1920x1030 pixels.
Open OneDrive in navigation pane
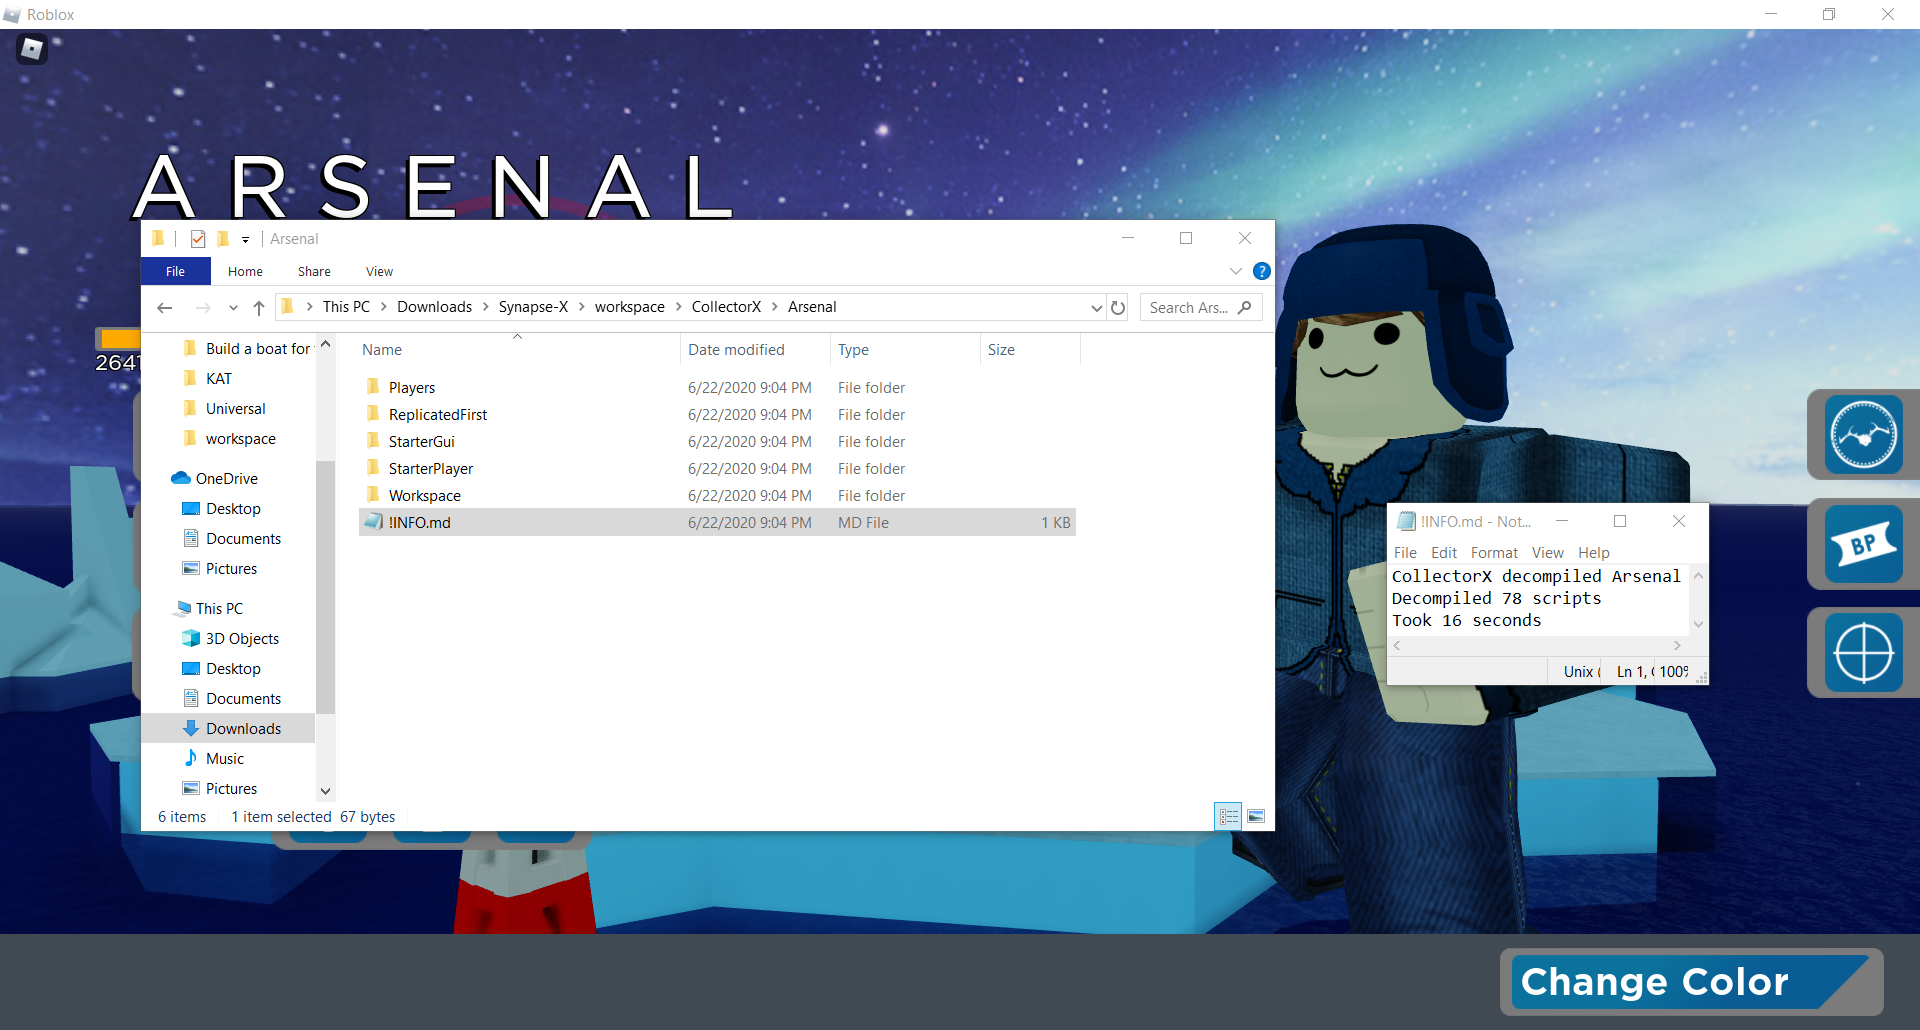click(x=227, y=478)
